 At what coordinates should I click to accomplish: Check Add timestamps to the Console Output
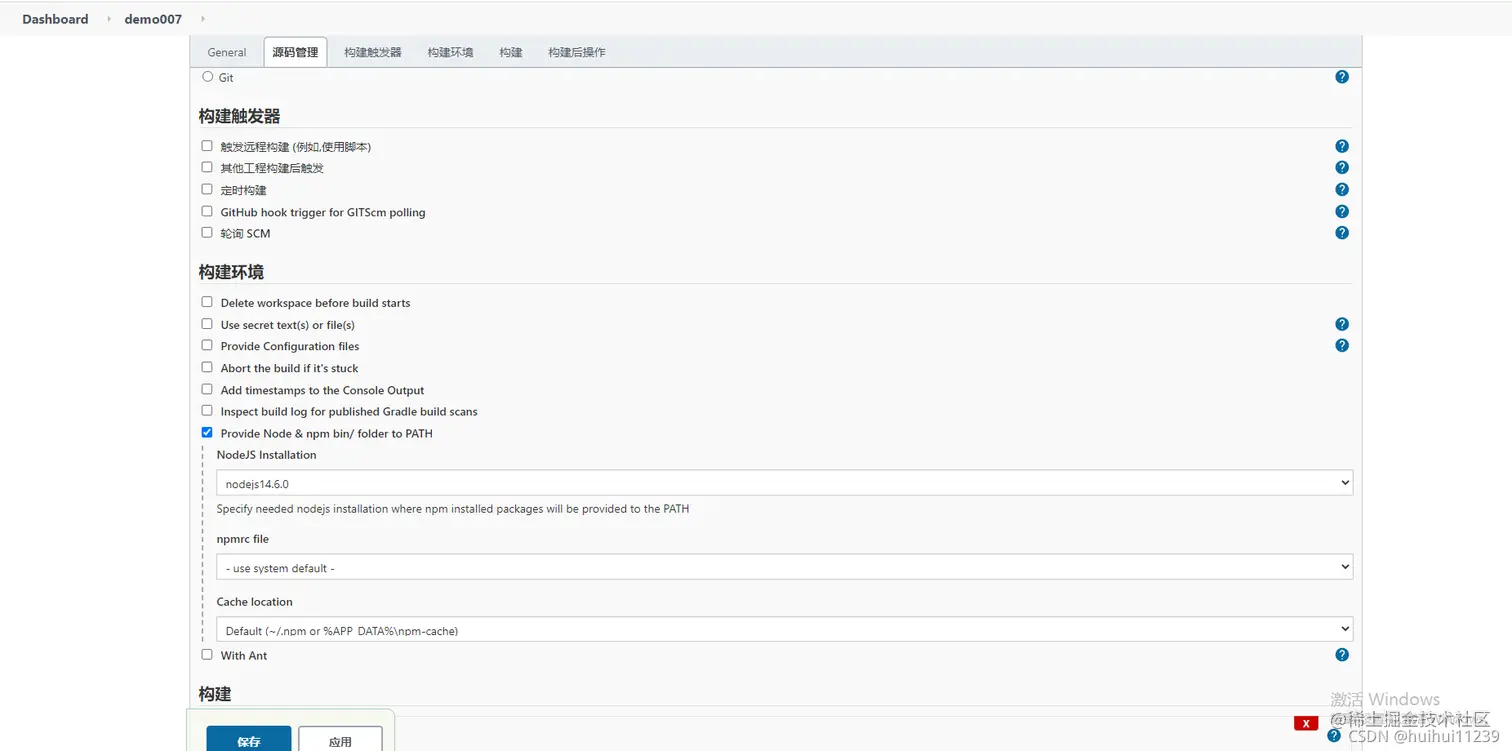[x=207, y=389]
